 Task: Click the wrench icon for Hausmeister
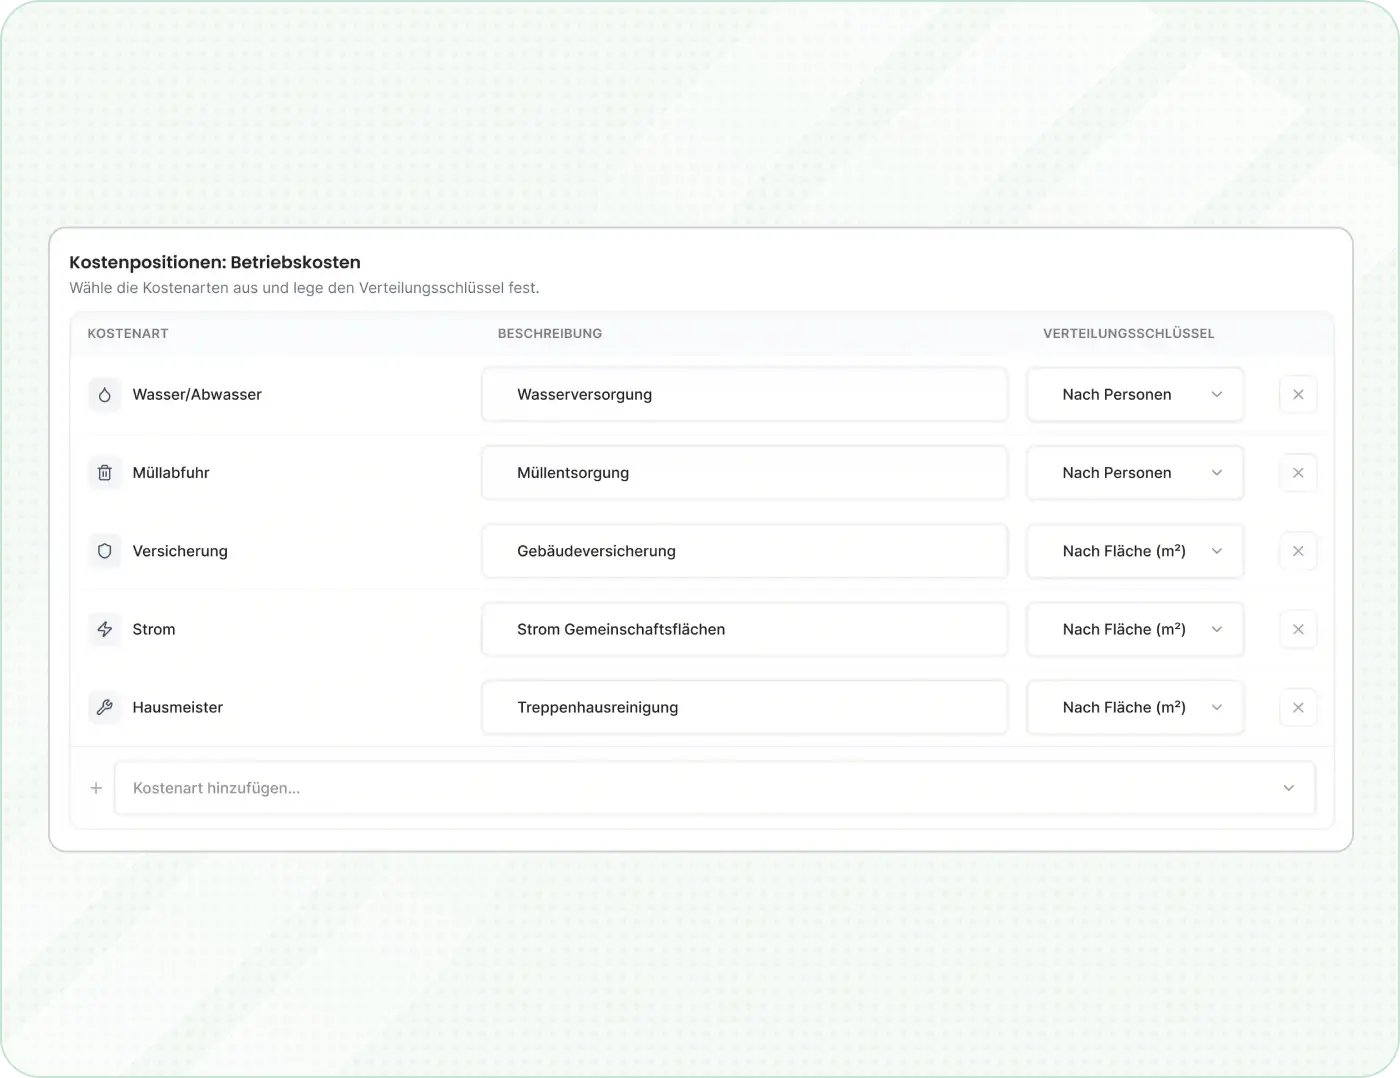coord(104,707)
